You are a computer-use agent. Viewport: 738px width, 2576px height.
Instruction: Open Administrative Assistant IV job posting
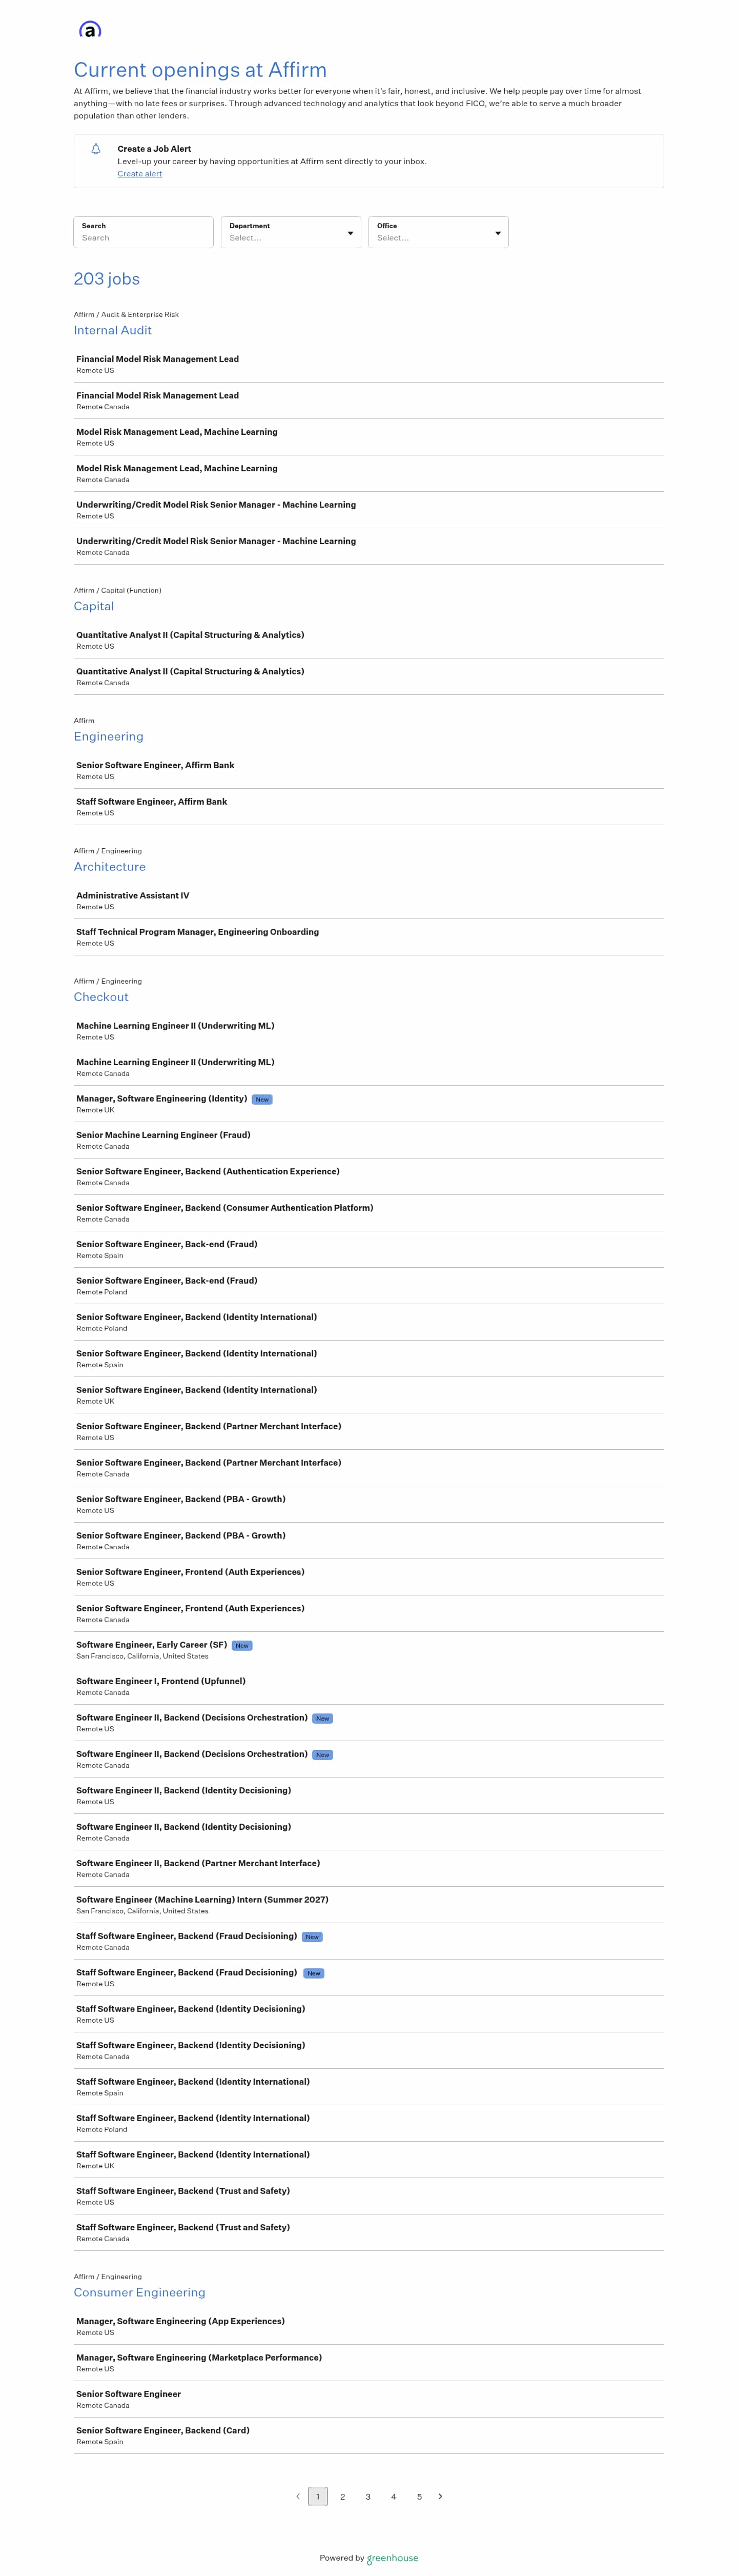(x=368, y=900)
